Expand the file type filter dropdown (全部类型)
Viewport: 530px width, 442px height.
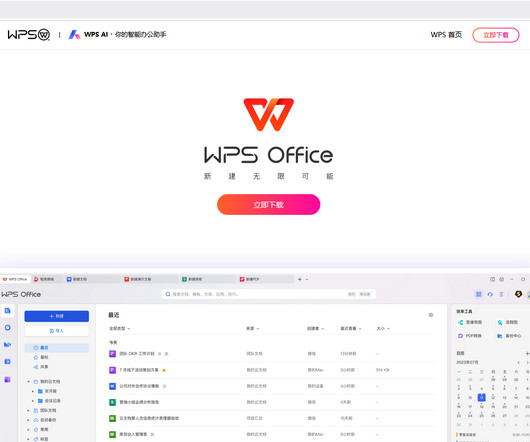pos(120,328)
